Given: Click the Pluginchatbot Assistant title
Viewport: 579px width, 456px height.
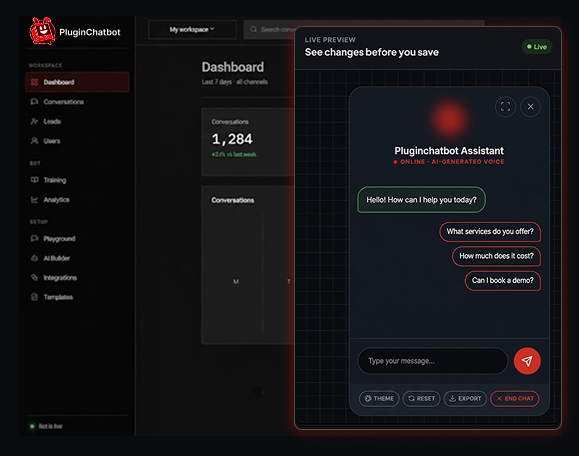Looking at the screenshot, I should [x=449, y=151].
